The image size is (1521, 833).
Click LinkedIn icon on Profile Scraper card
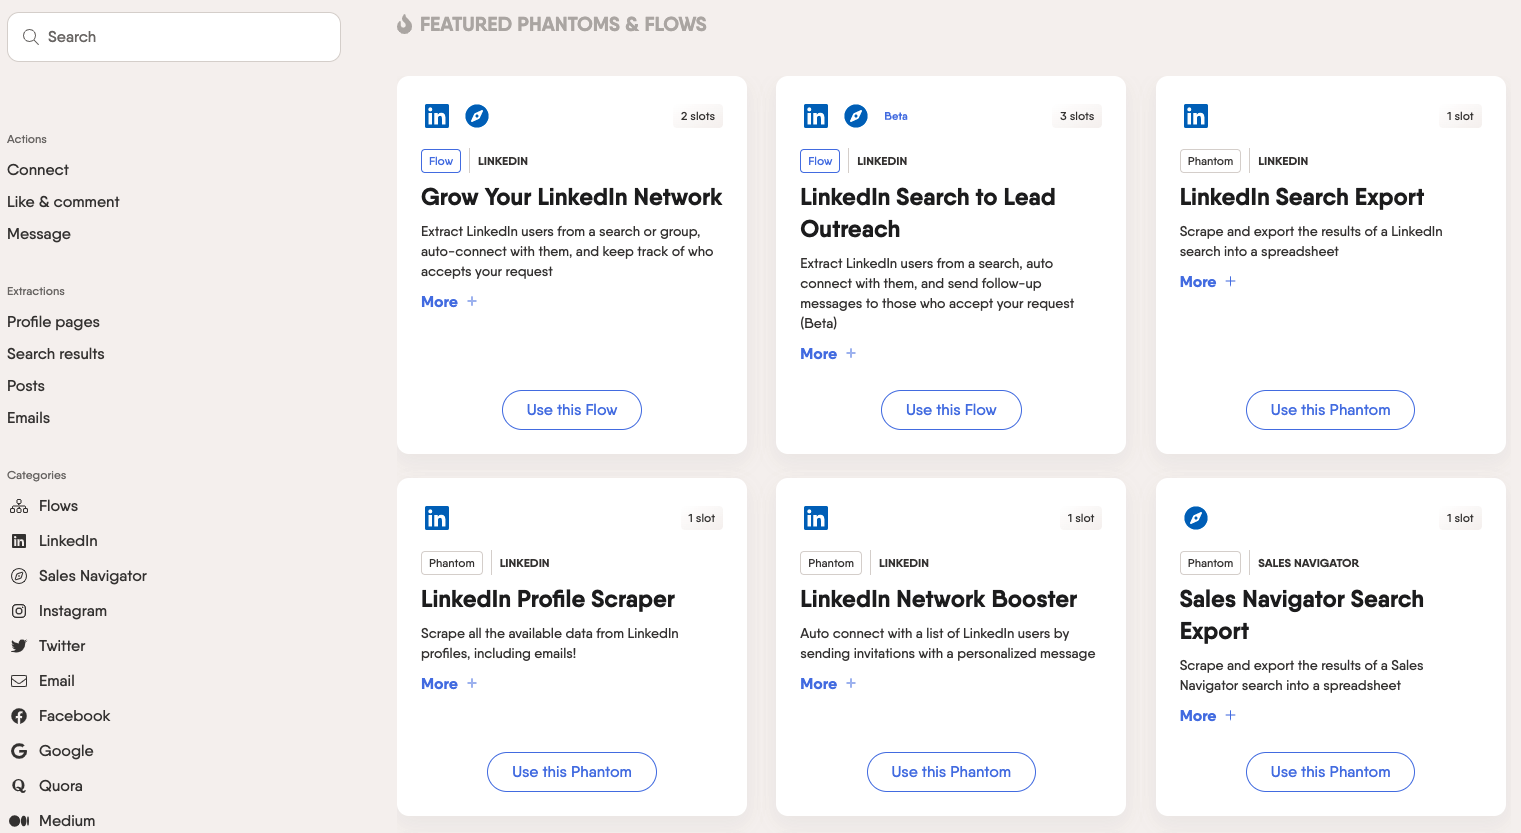[437, 518]
